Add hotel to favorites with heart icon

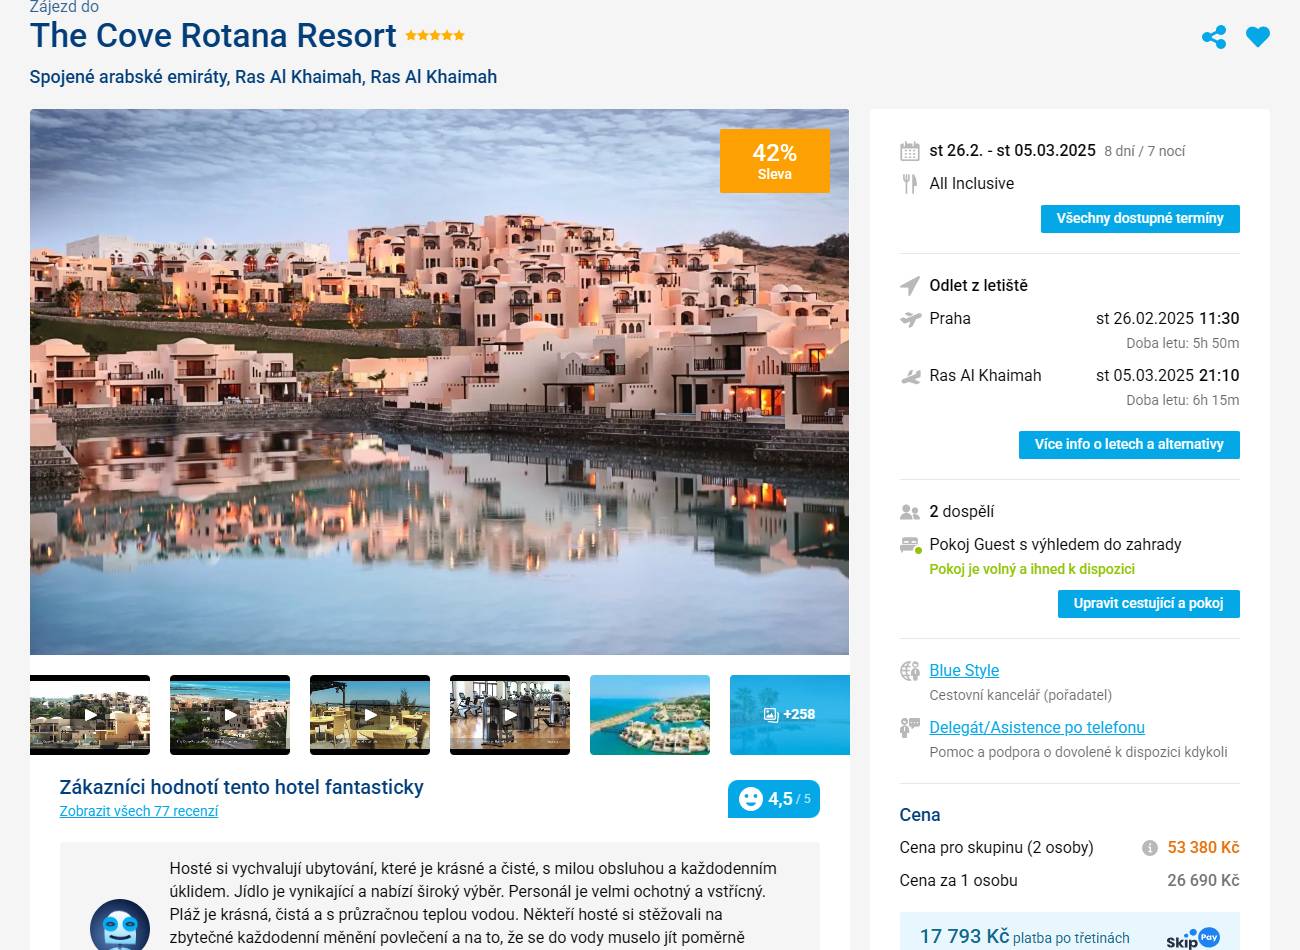[x=1258, y=38]
